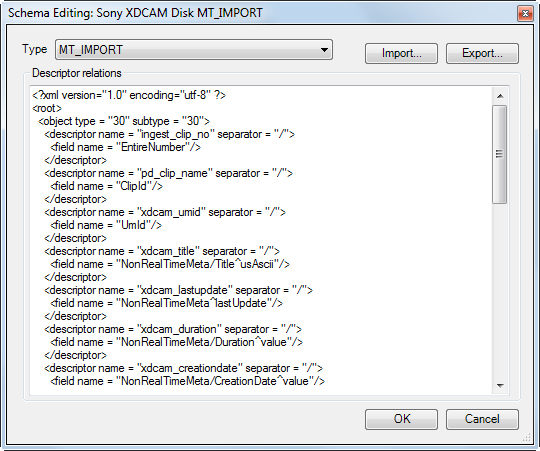Confirm schema changes with OK

[x=401, y=419]
